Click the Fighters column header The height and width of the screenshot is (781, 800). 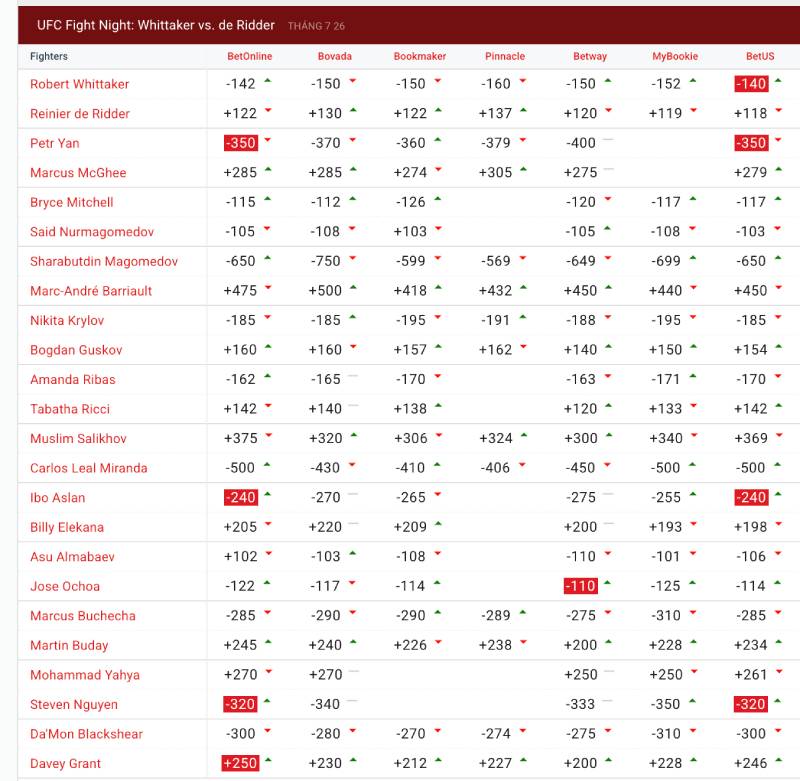tap(48, 57)
